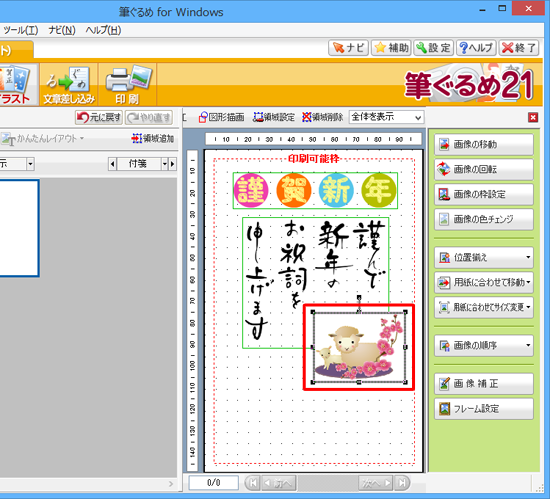The image size is (550, 499).
Task: Click the orange tab ending in ト)
Action: point(16,50)
